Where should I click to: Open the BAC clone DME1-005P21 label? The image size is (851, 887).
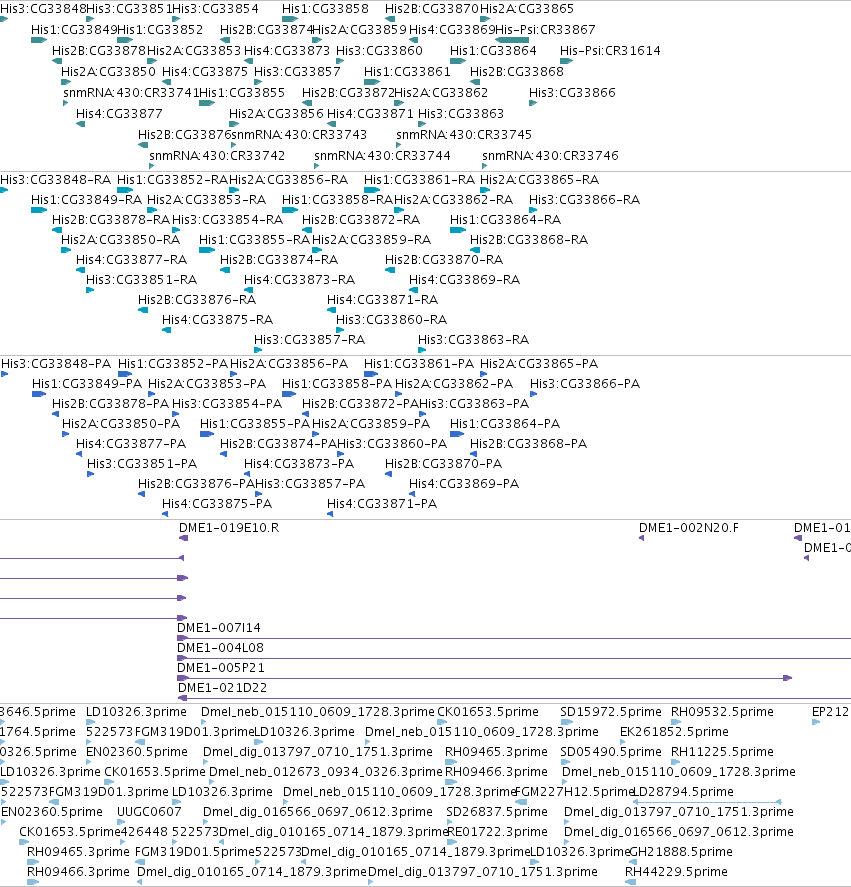click(x=221, y=668)
